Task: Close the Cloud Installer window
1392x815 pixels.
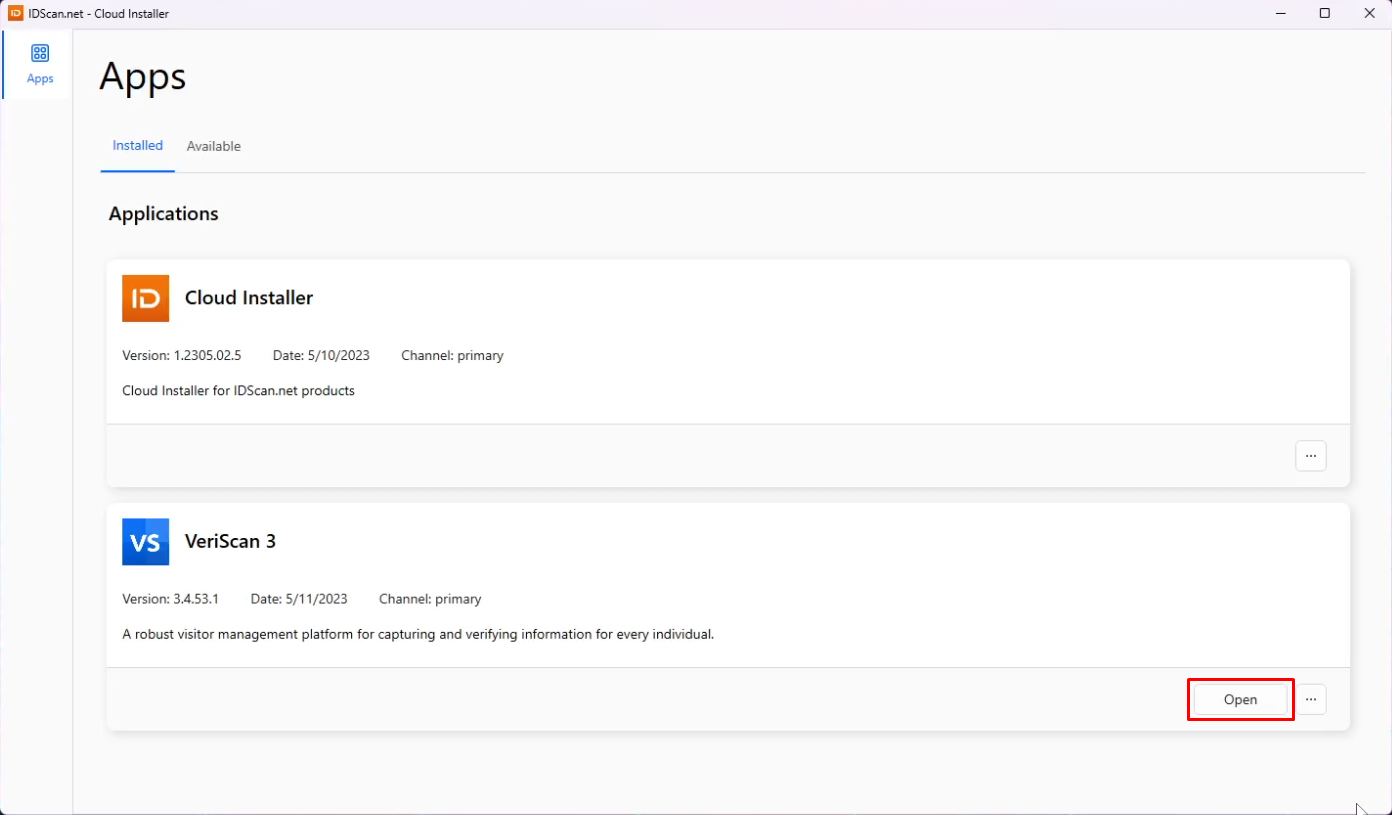Action: point(1369,13)
